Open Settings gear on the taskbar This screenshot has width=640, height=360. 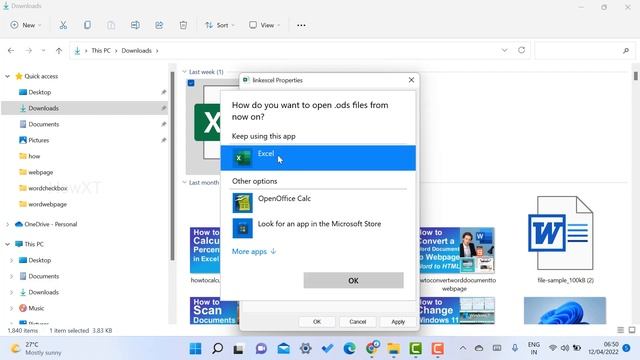305,349
